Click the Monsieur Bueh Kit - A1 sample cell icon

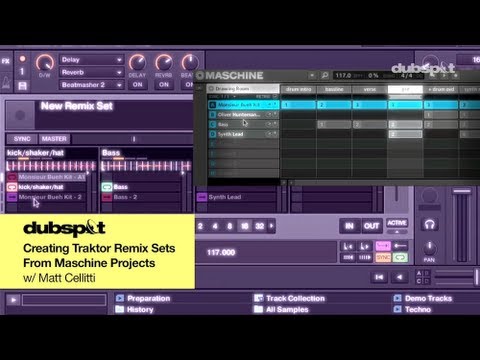[x=12, y=177]
